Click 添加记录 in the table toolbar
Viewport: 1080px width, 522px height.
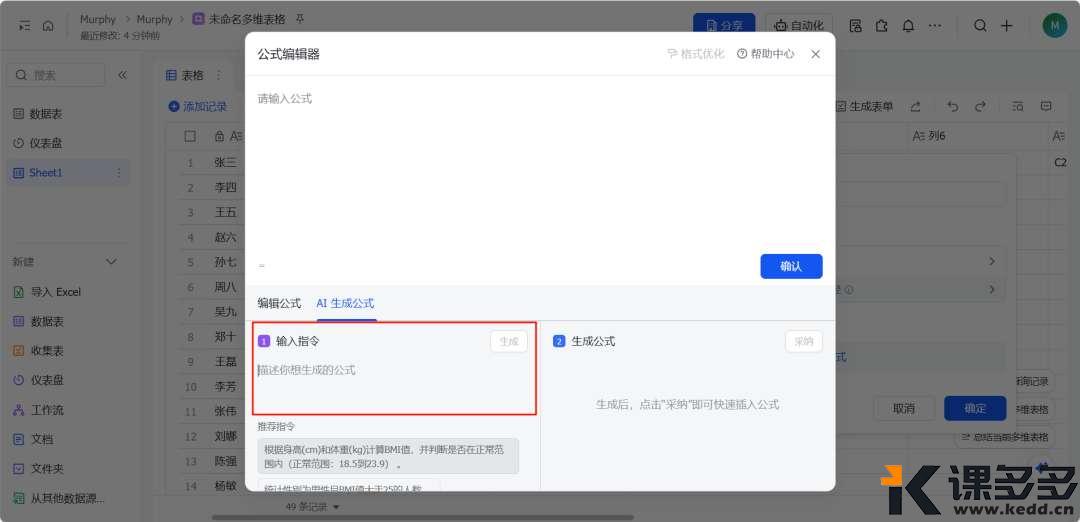click(x=198, y=107)
